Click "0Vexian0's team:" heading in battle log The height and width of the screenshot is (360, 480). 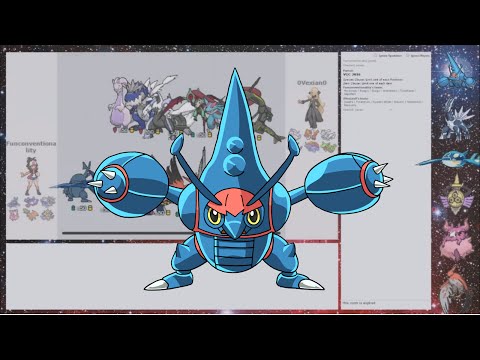click(356, 99)
